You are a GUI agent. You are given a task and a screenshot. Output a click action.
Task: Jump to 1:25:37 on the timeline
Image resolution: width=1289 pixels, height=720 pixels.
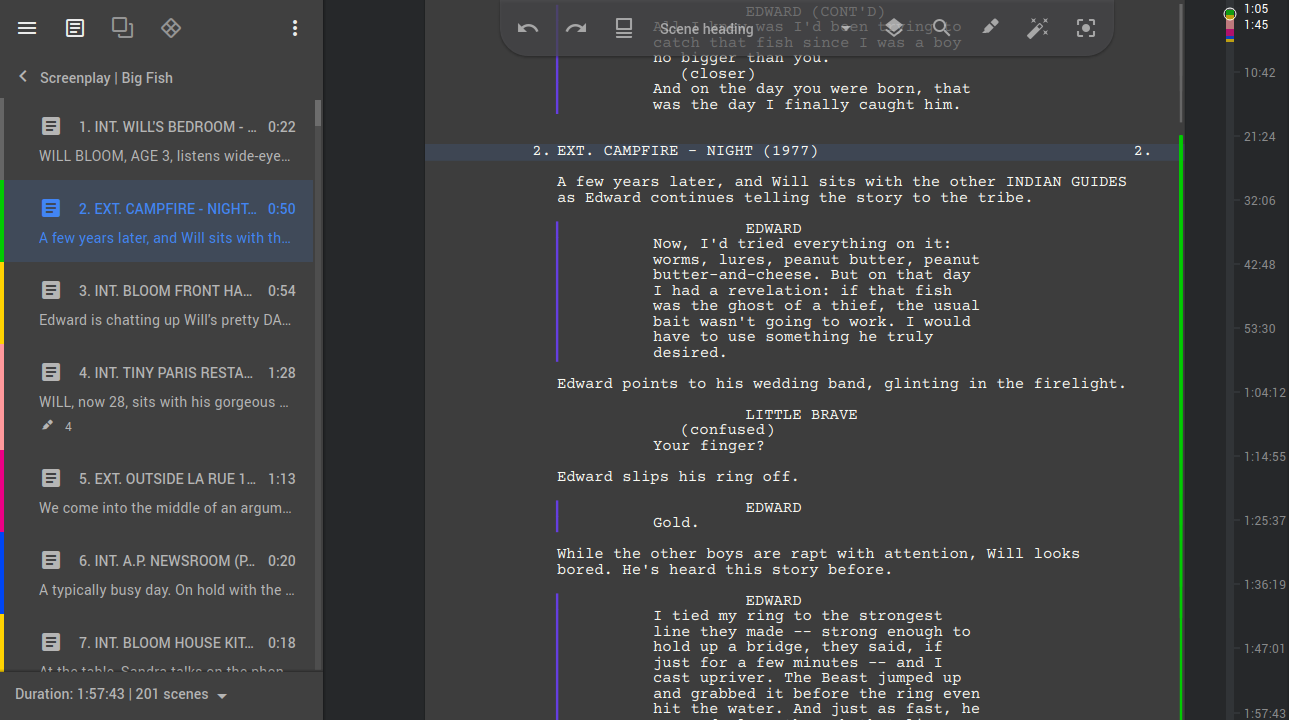tap(1263, 521)
